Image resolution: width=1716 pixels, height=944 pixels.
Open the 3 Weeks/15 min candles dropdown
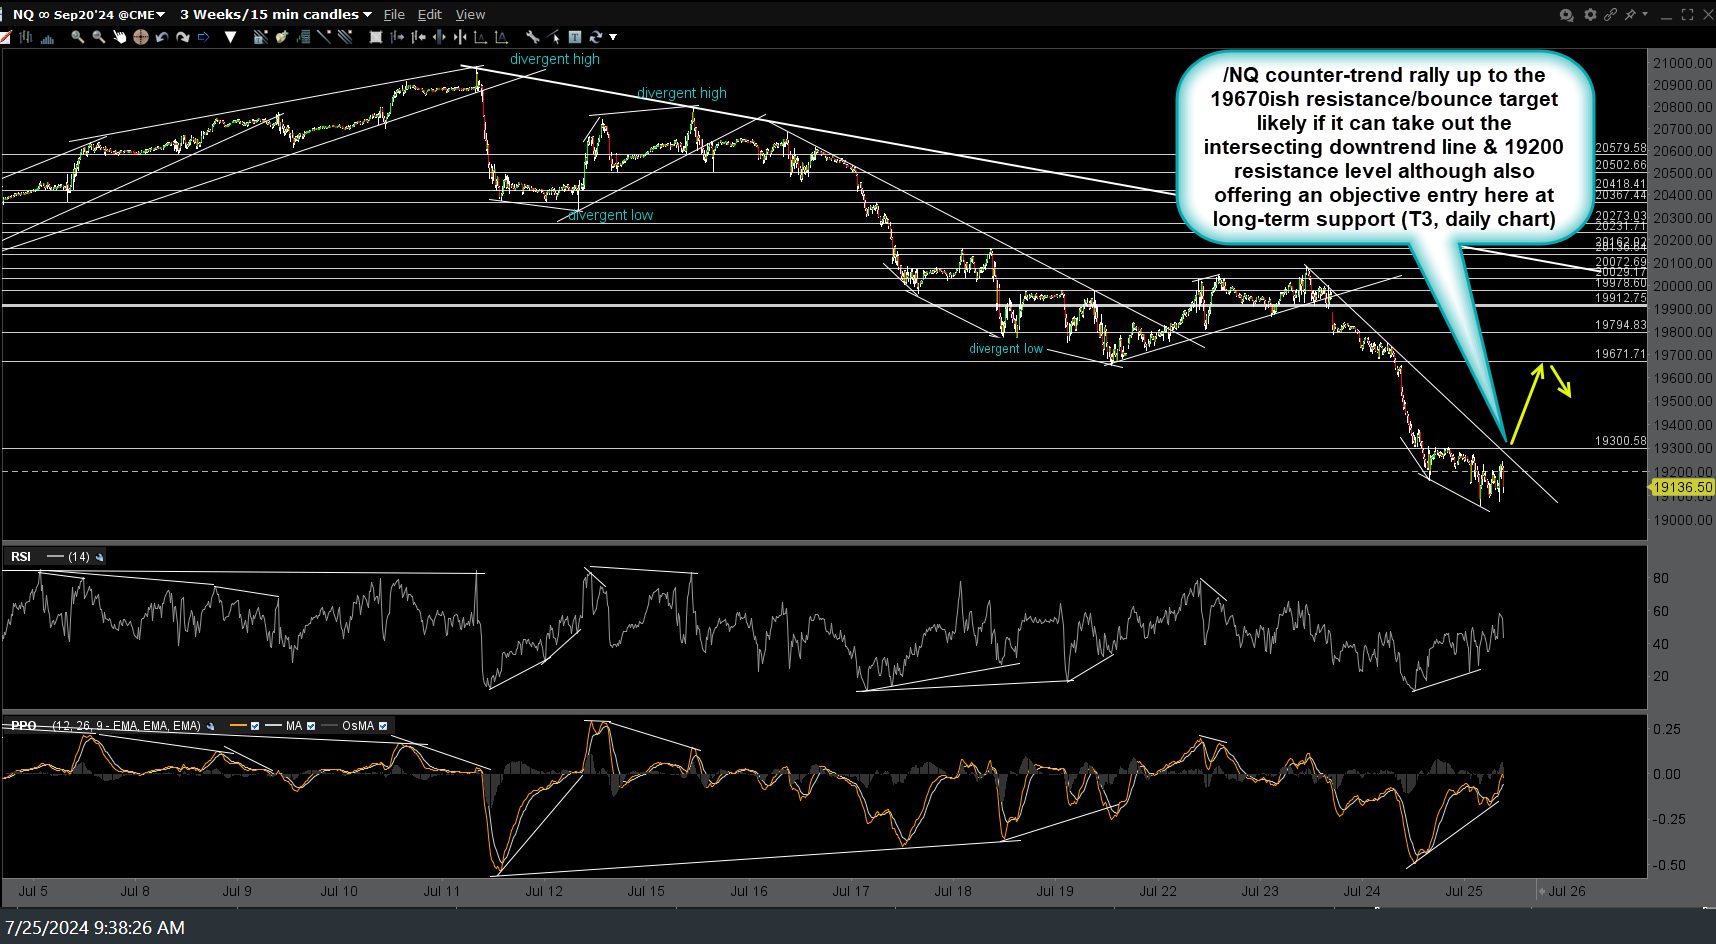click(x=276, y=14)
